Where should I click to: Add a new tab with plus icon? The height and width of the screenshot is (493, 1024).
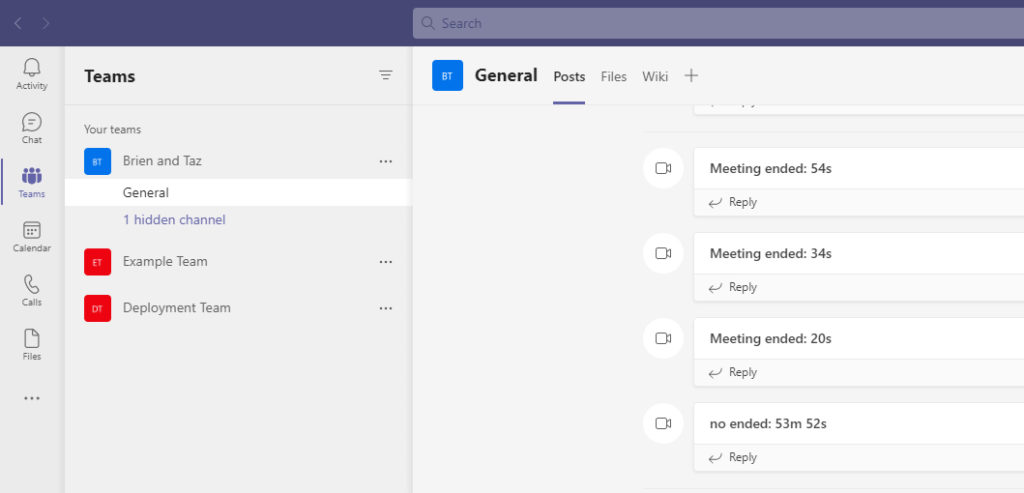click(691, 76)
